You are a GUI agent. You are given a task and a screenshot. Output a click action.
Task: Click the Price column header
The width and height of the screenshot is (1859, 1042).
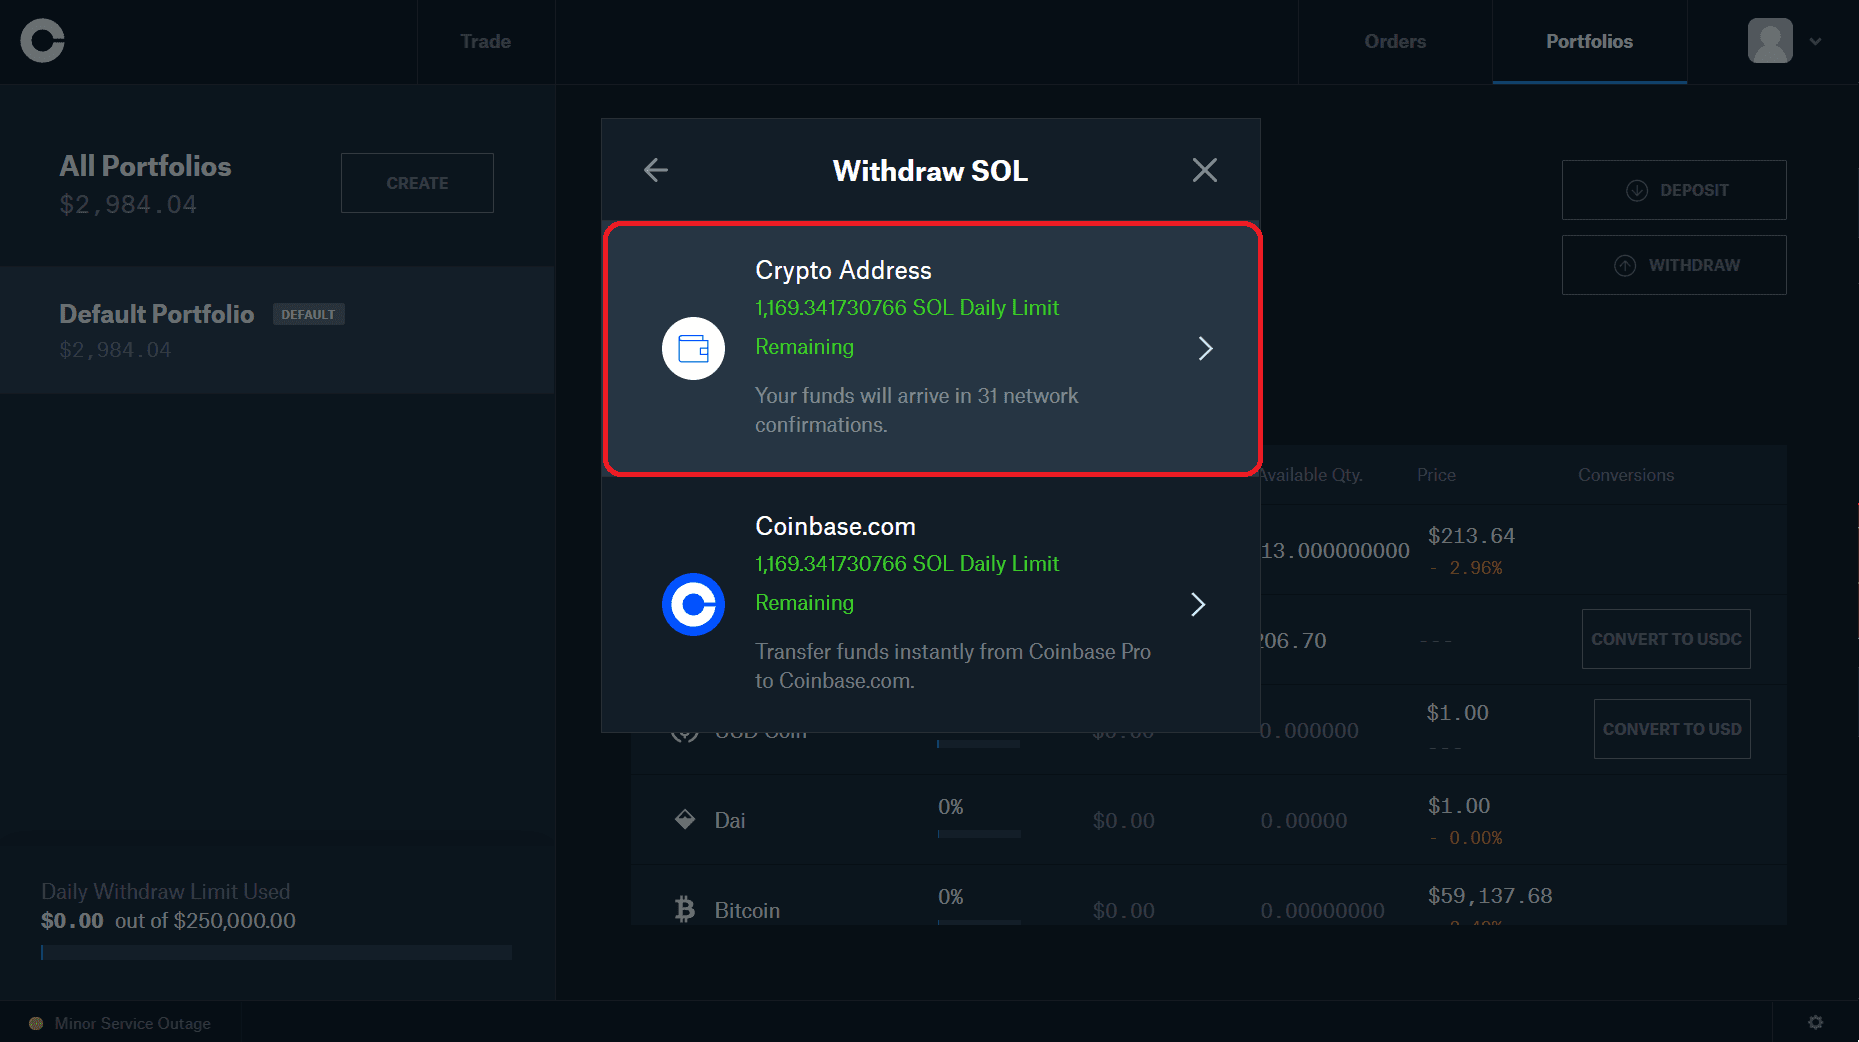[1436, 475]
